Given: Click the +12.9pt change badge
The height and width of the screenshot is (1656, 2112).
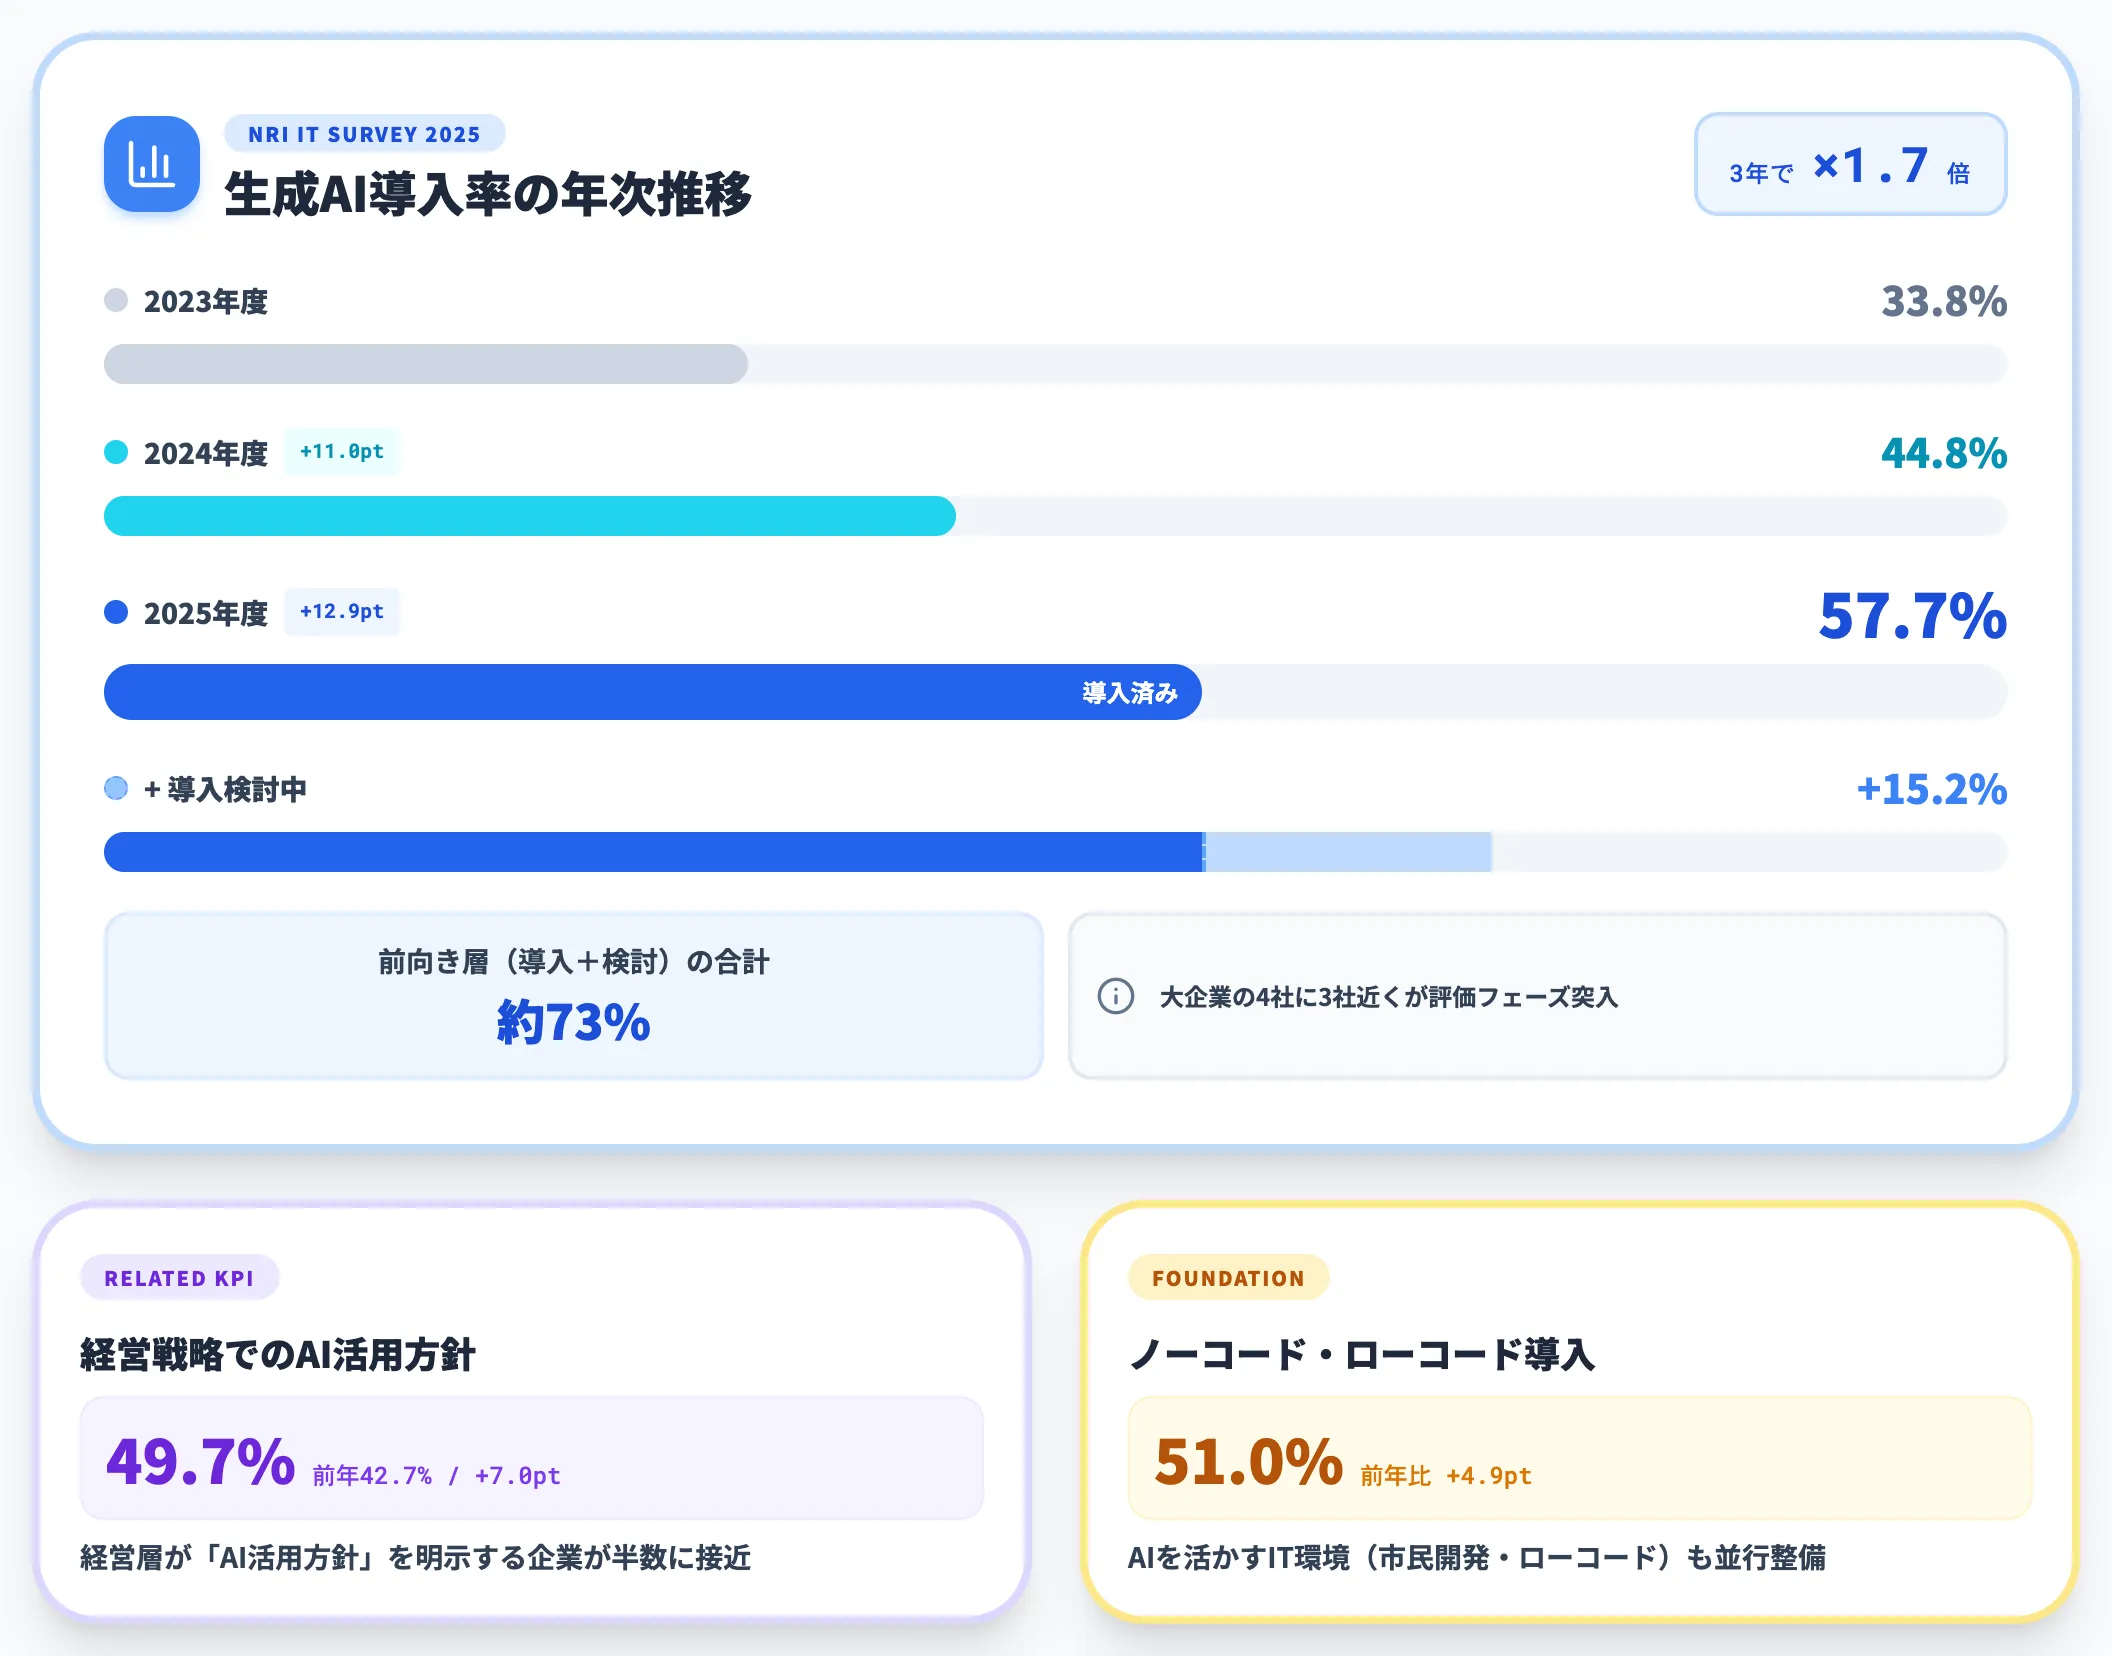Looking at the screenshot, I should [x=342, y=612].
